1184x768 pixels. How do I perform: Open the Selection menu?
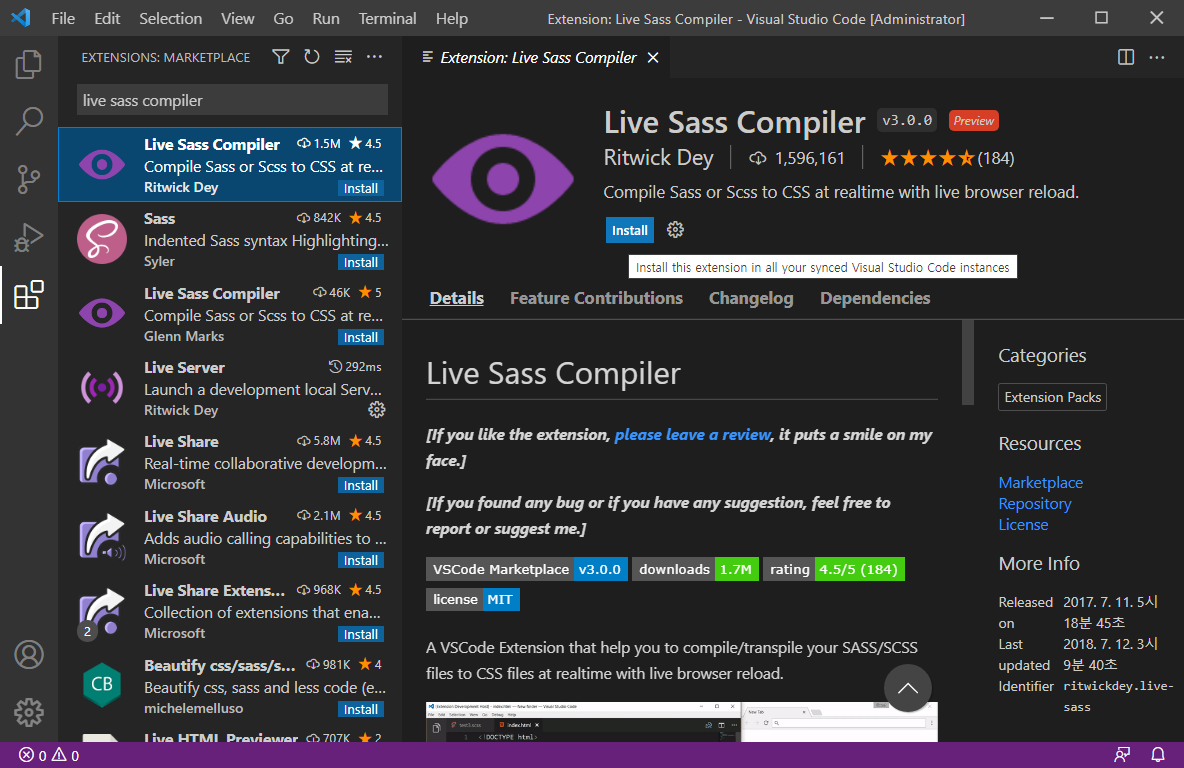[x=171, y=18]
